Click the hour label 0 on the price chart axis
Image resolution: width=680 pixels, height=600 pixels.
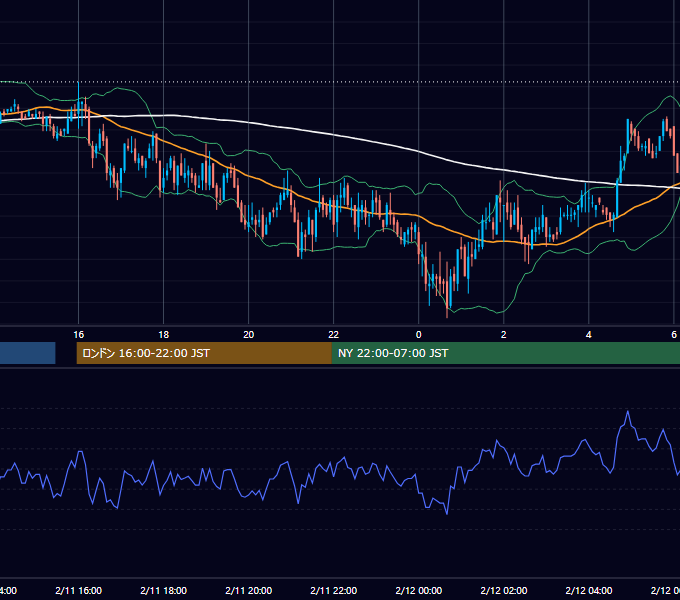418,335
